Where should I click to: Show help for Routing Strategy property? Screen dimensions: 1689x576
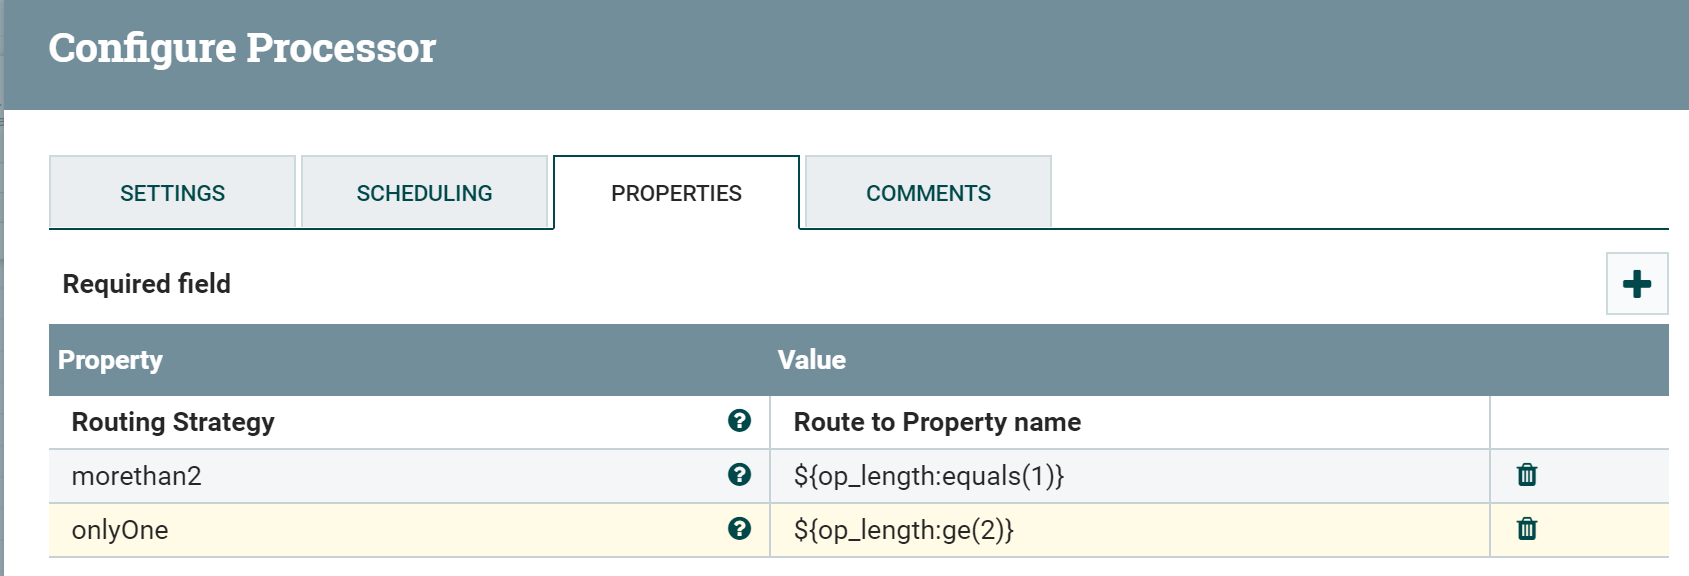739,421
